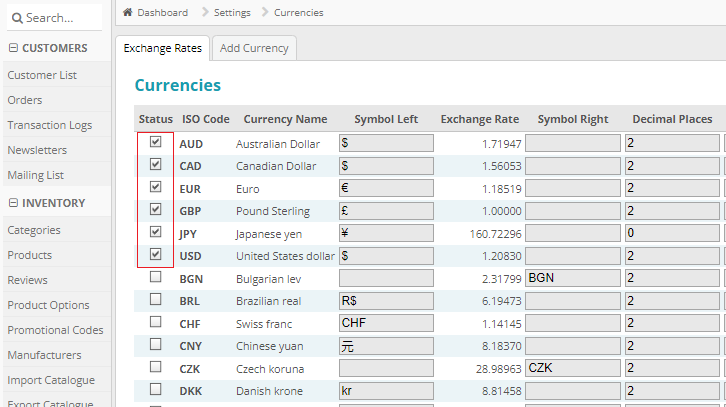Image resolution: width=726 pixels, height=407 pixels.
Task: Edit CAD Symbol Right field
Action: [x=573, y=166]
